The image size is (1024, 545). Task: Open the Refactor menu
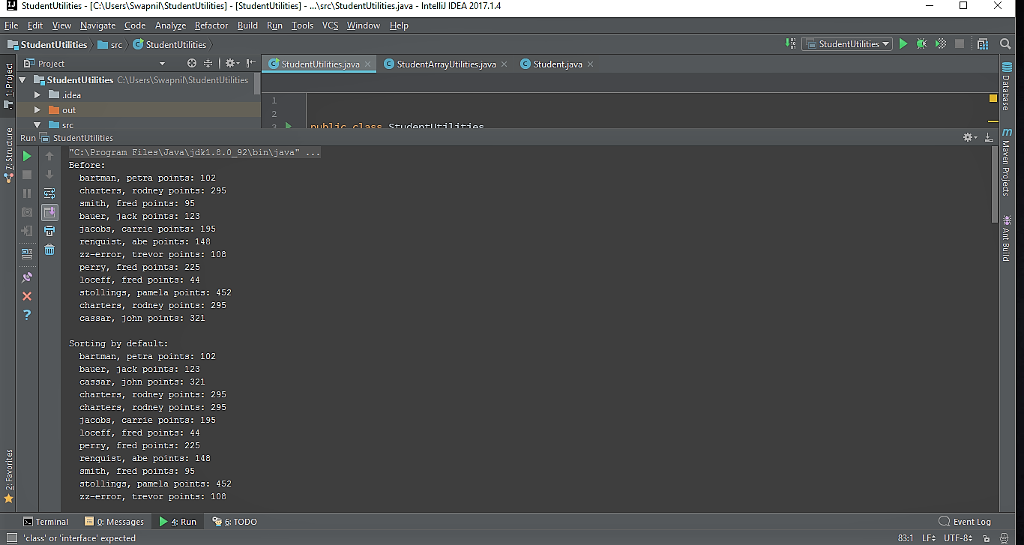coord(212,25)
